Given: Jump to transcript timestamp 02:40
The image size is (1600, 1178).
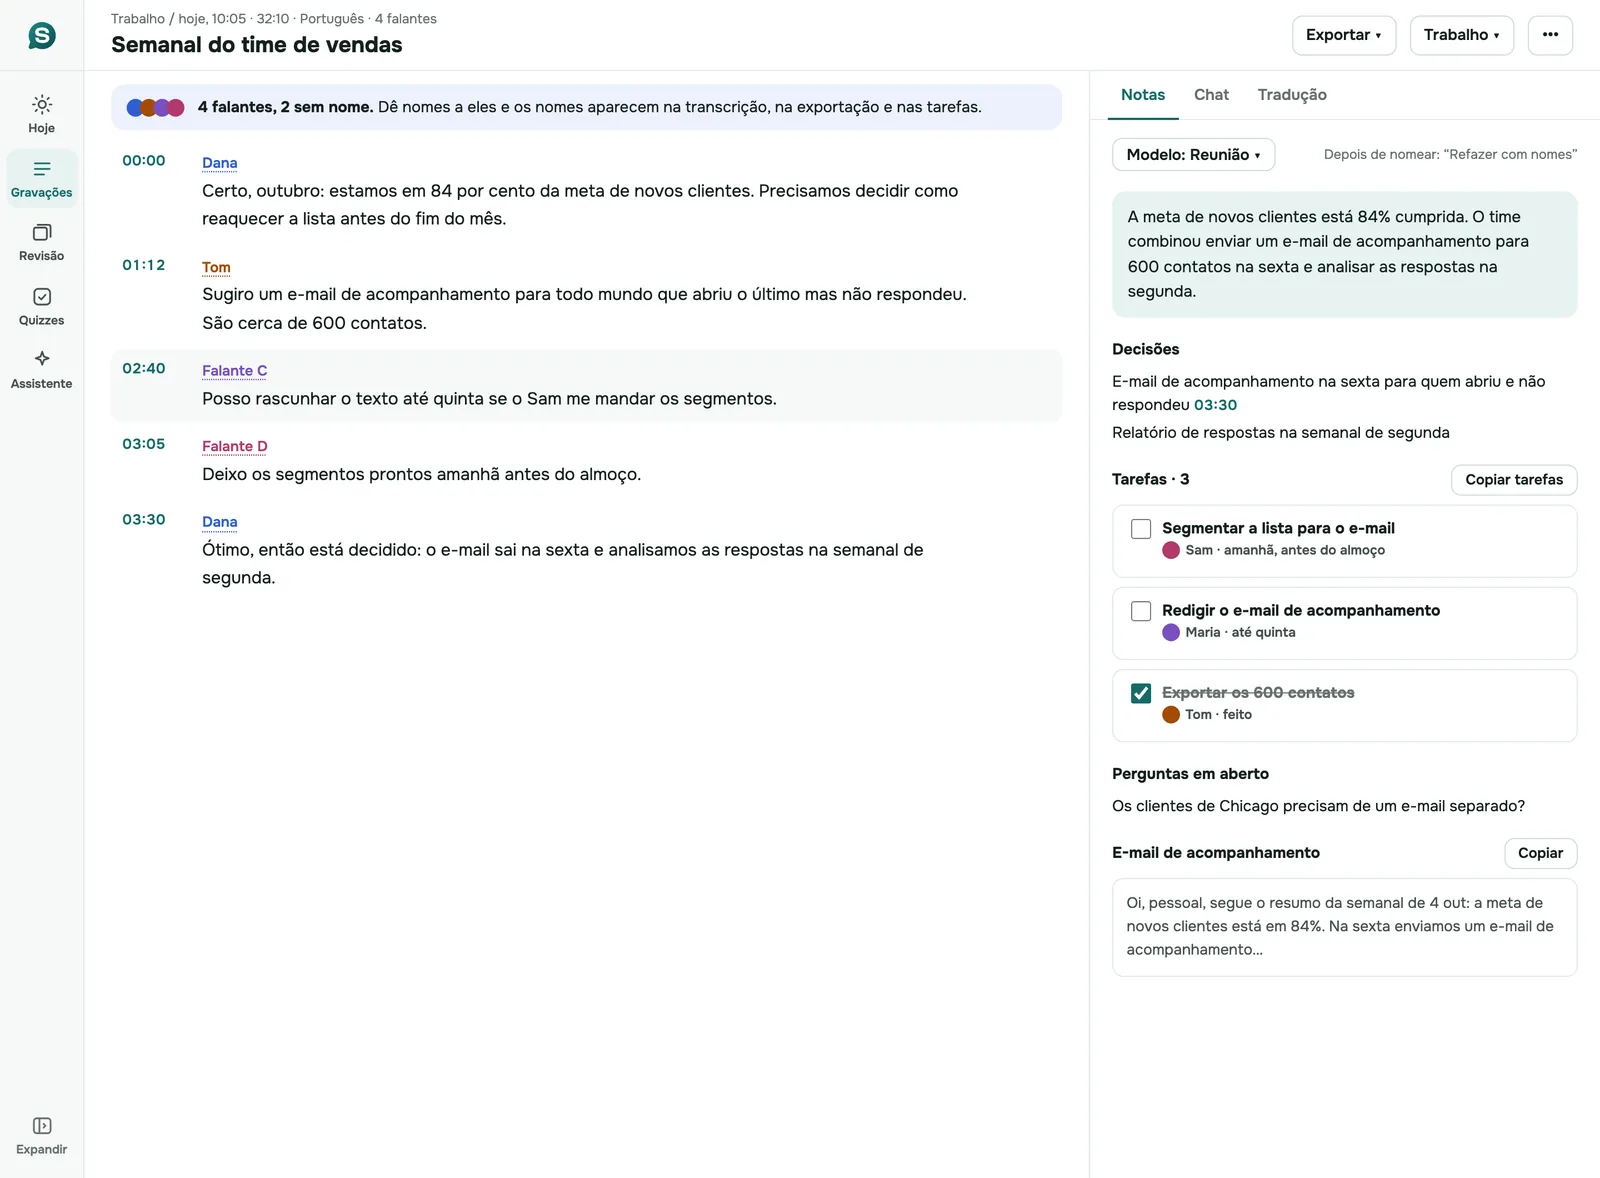Looking at the screenshot, I should click(x=144, y=369).
